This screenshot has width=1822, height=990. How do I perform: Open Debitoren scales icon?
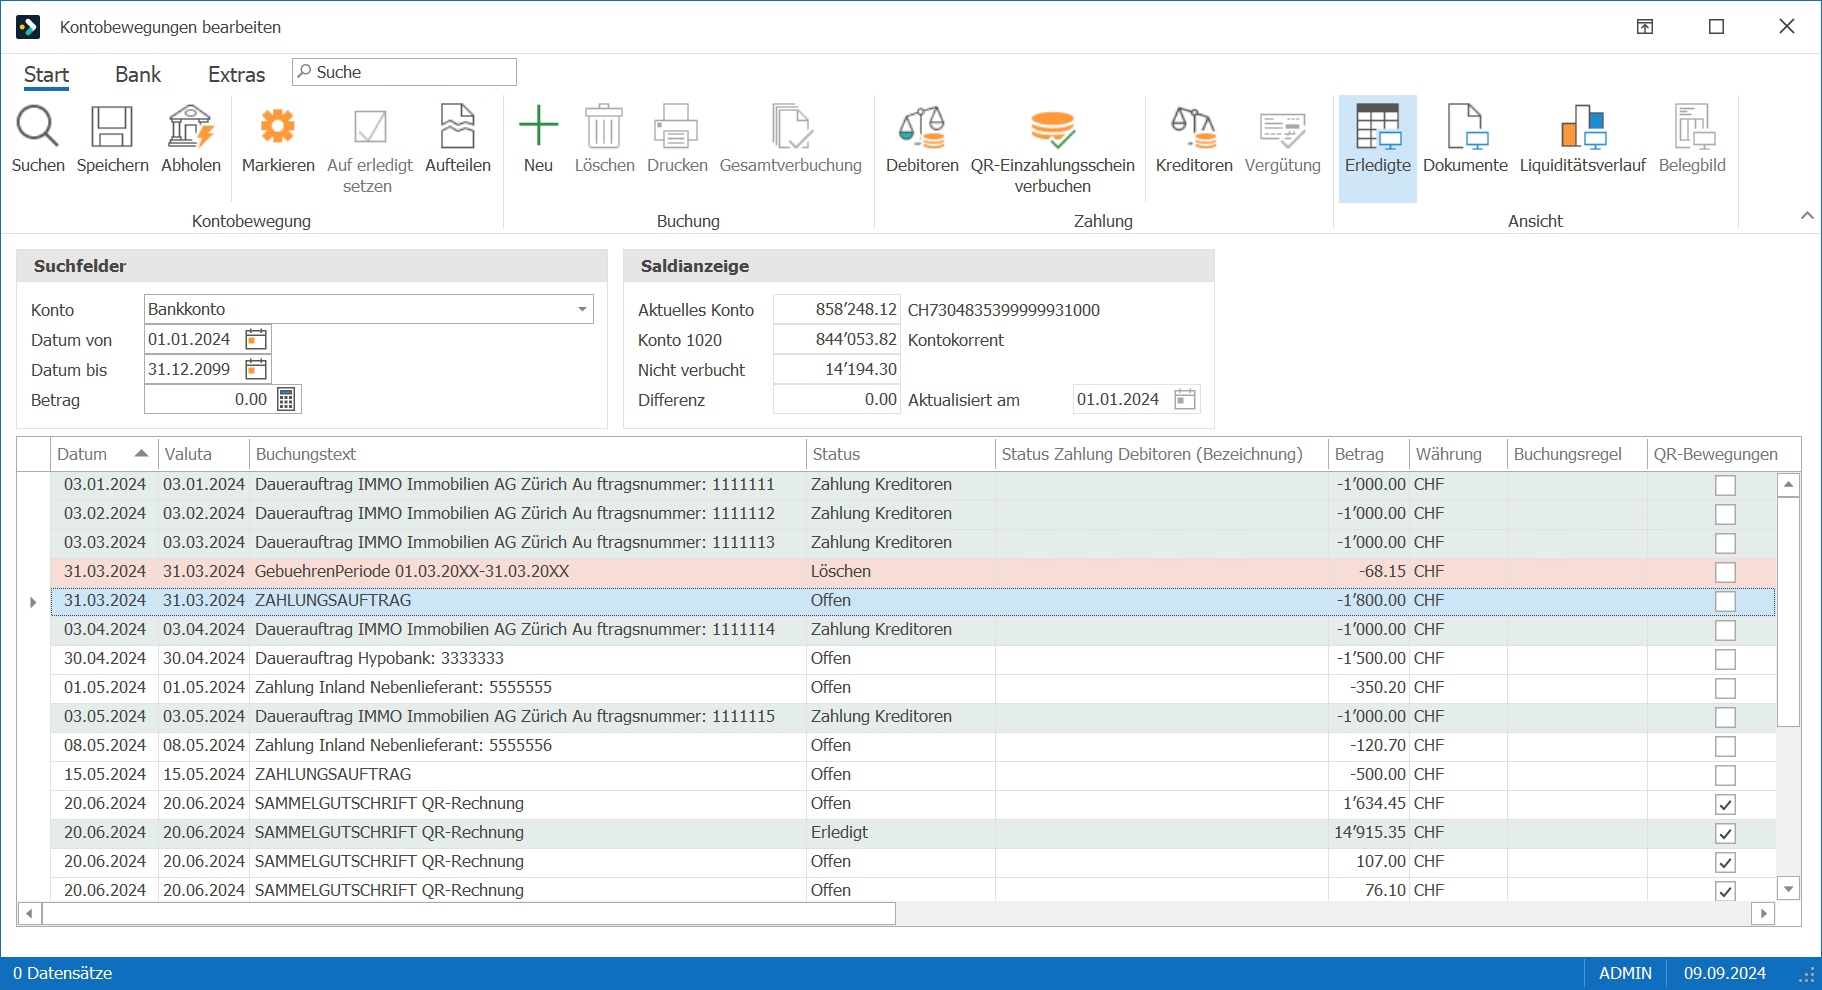tap(922, 127)
